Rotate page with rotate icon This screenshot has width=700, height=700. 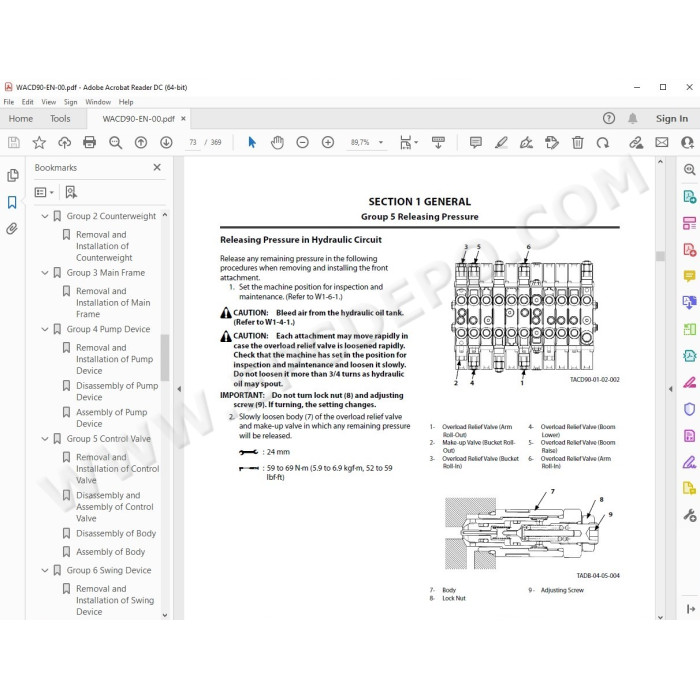coord(603,142)
